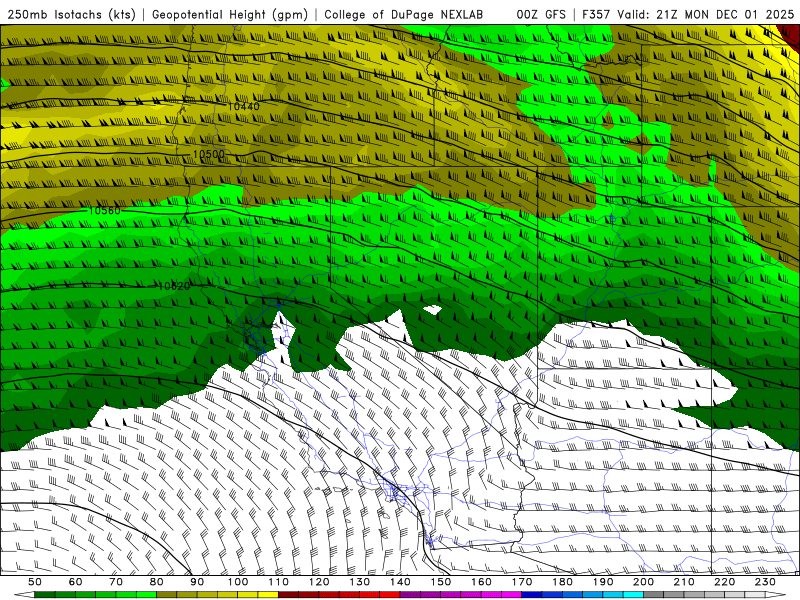Click the '00Z GFS' model run label

541,14
